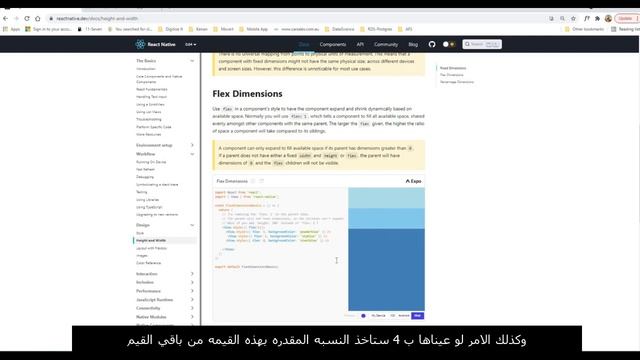Jump to Flex Dimensions in table of contents
Screen dimensions: 640x360
click(452, 75)
